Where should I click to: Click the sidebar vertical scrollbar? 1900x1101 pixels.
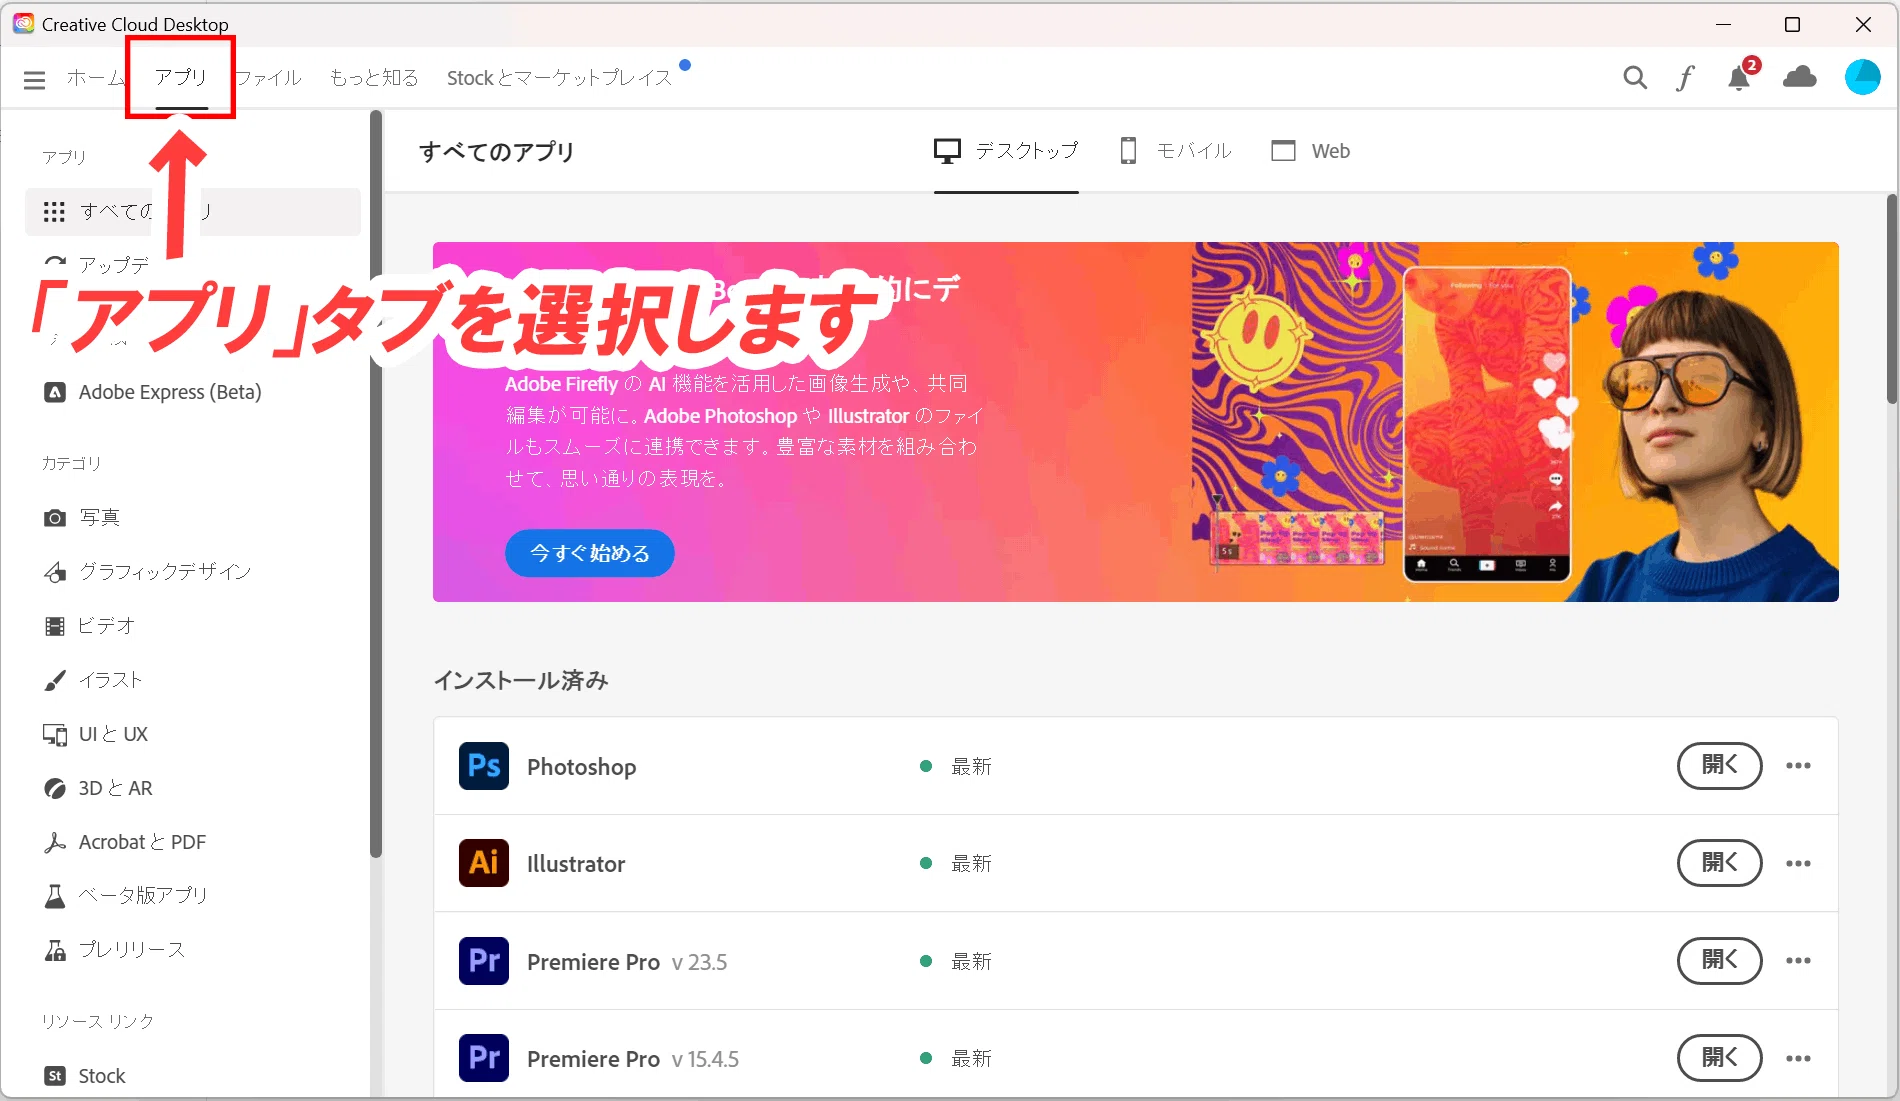[x=376, y=484]
